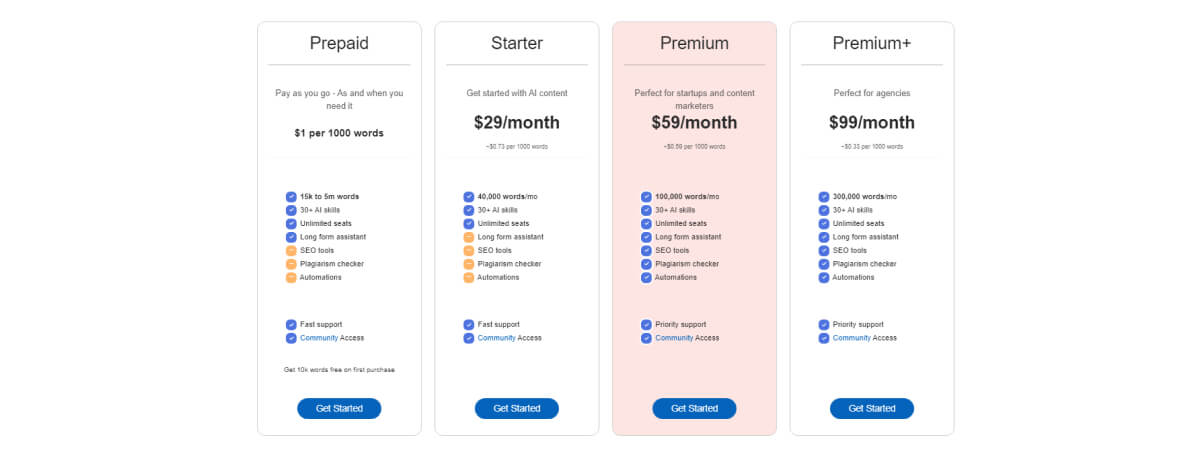Open Community link in Prepaid plan

pyautogui.click(x=319, y=338)
